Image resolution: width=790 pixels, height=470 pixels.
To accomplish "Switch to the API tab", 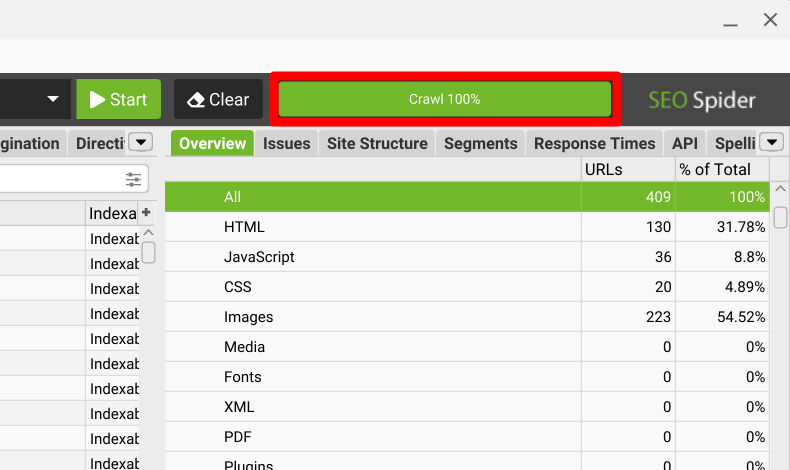I will click(x=684, y=143).
